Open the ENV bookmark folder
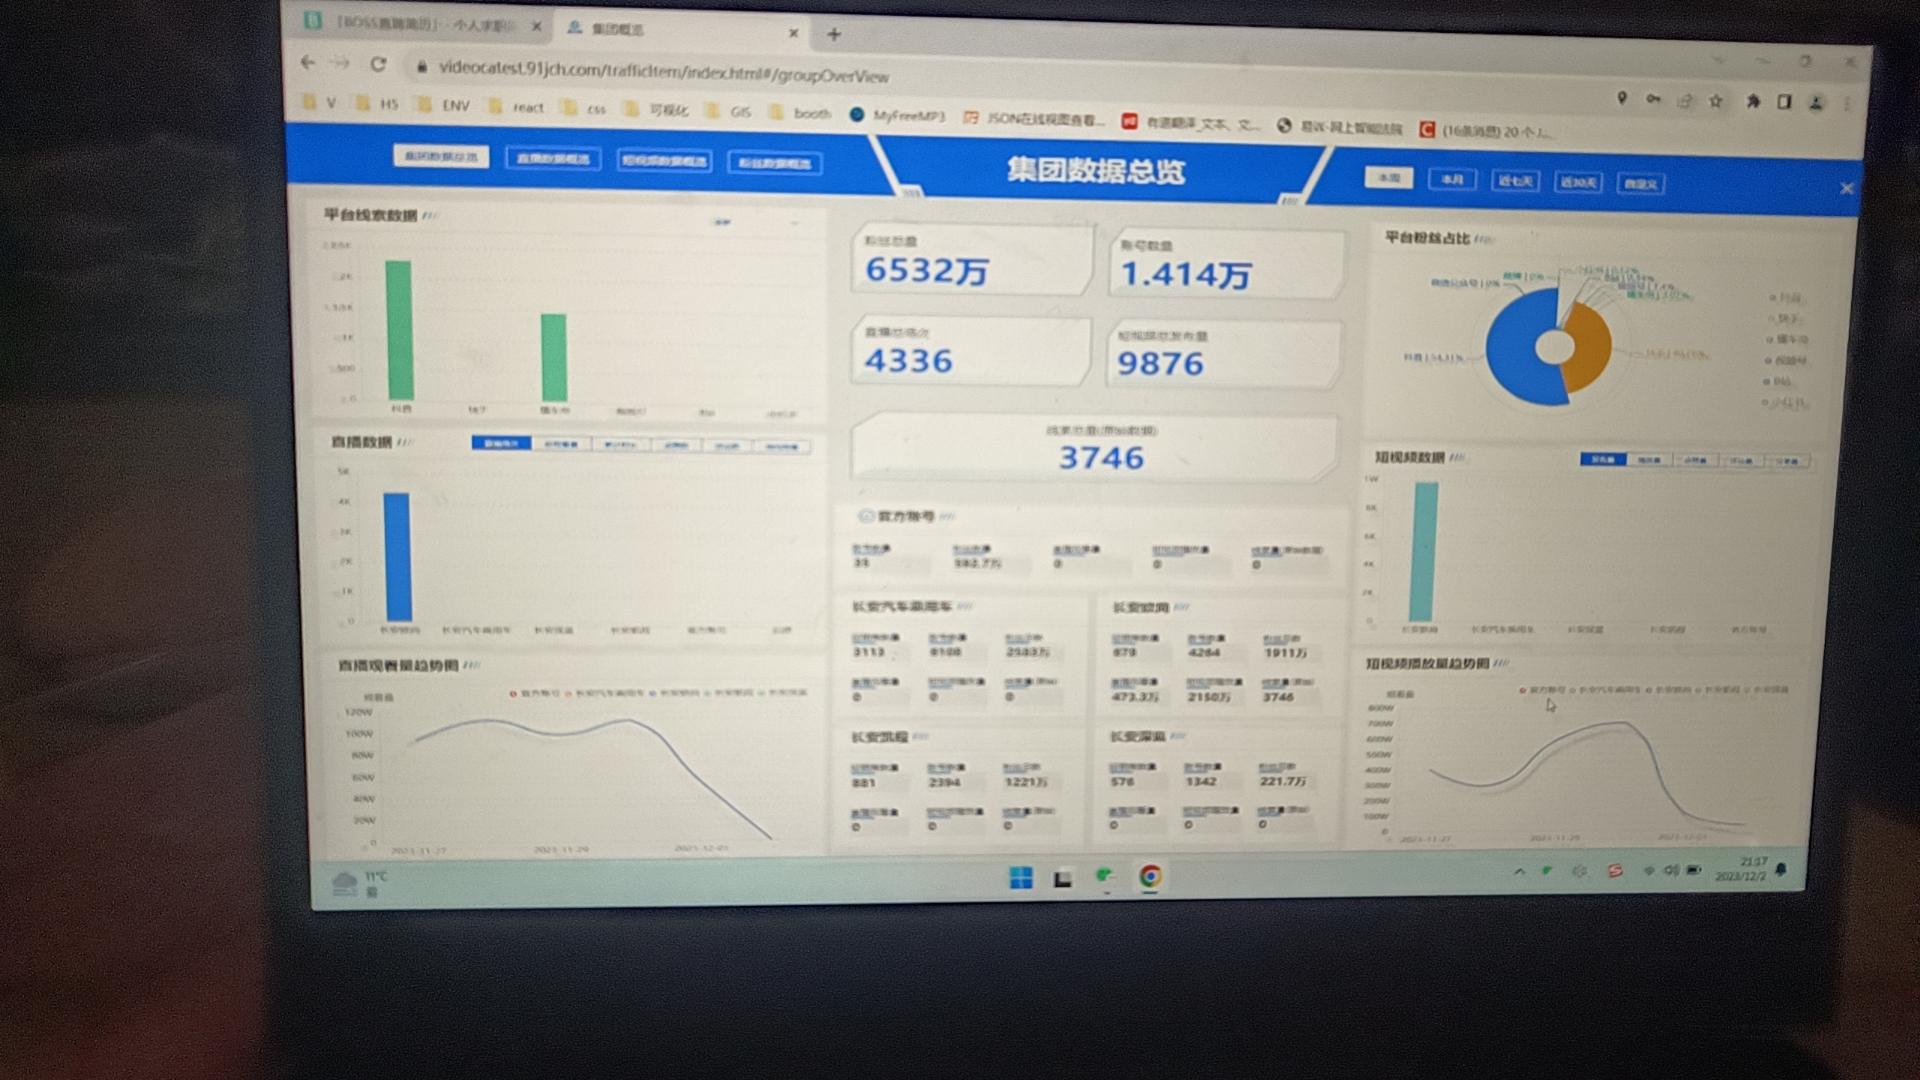The width and height of the screenshot is (1920, 1080). 444,104
